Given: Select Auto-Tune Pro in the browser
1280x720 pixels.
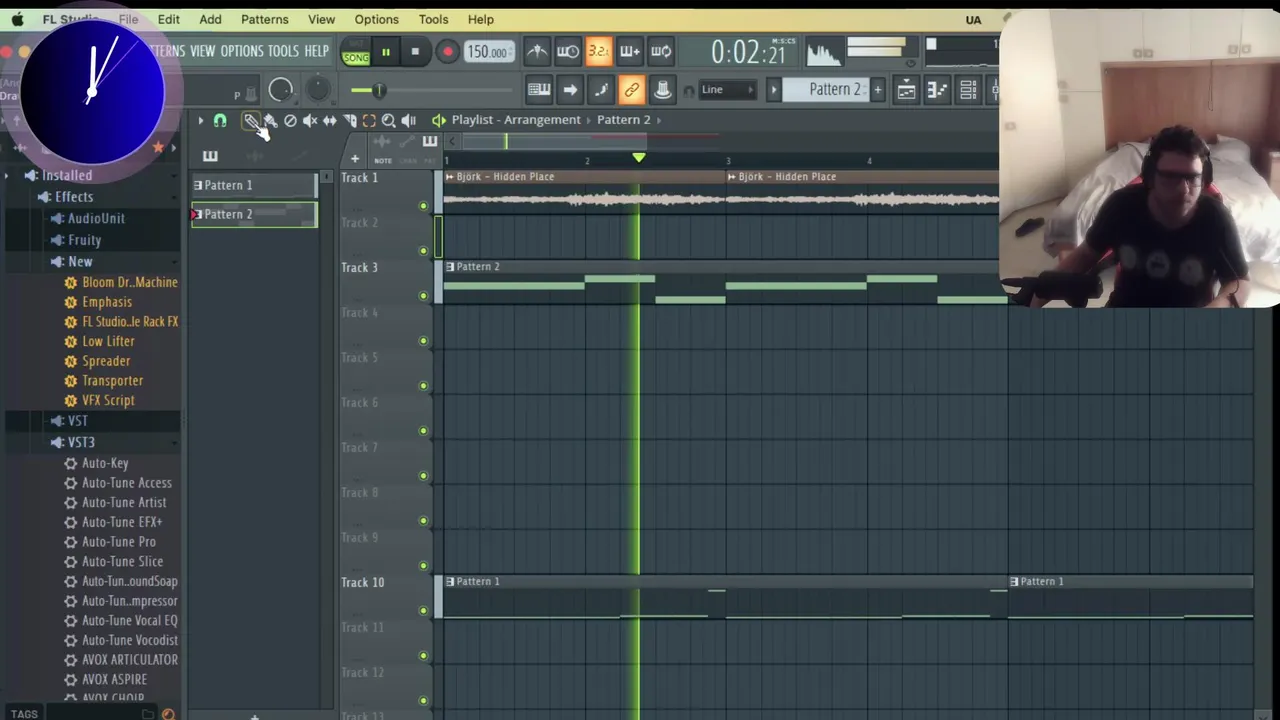Looking at the screenshot, I should click(x=118, y=542).
